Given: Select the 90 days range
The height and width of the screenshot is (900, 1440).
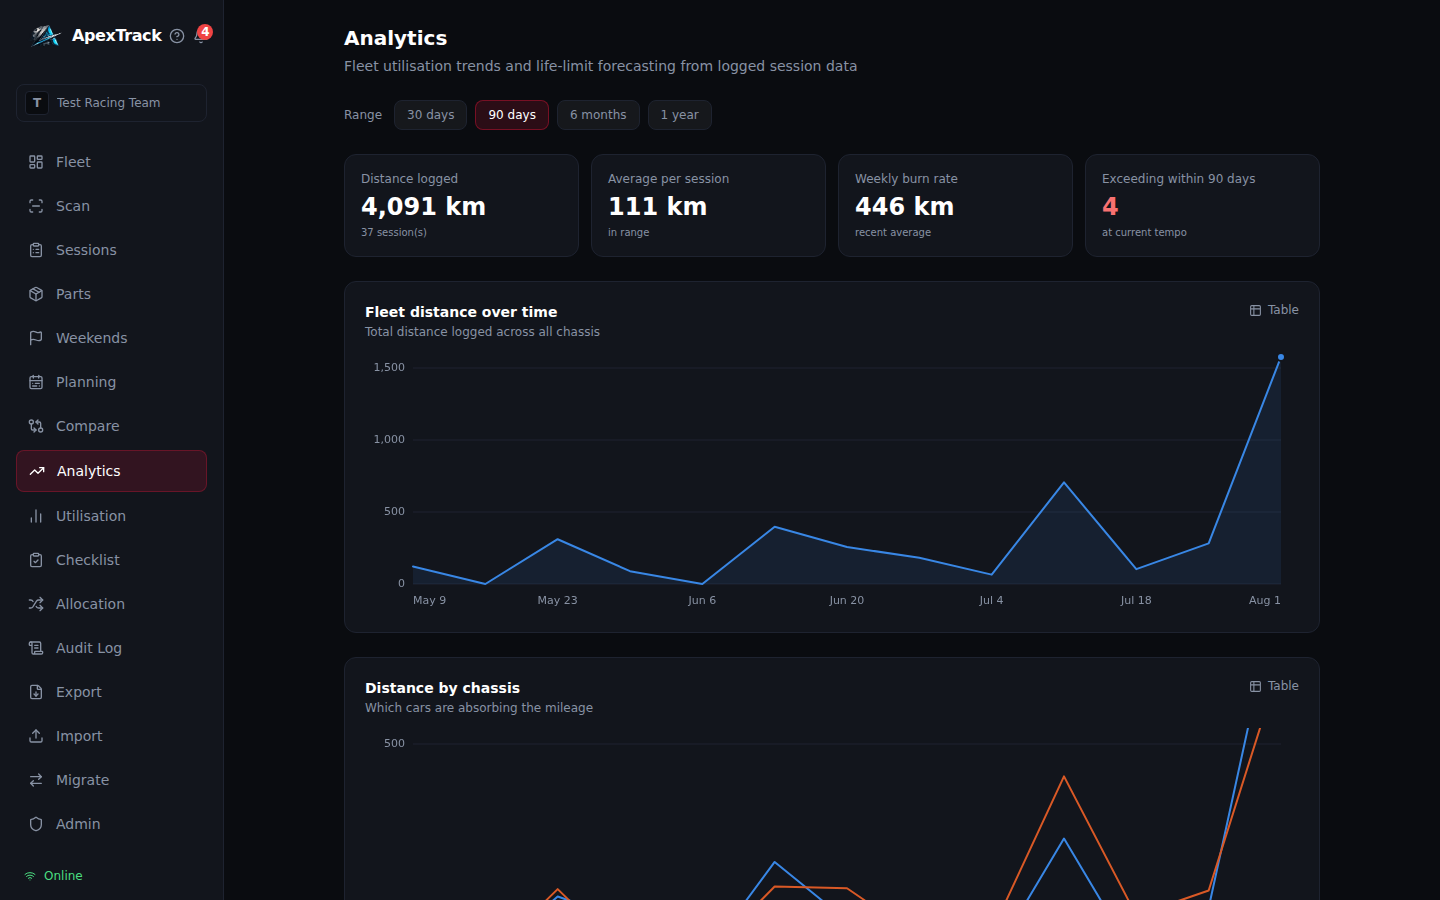Looking at the screenshot, I should click(512, 115).
